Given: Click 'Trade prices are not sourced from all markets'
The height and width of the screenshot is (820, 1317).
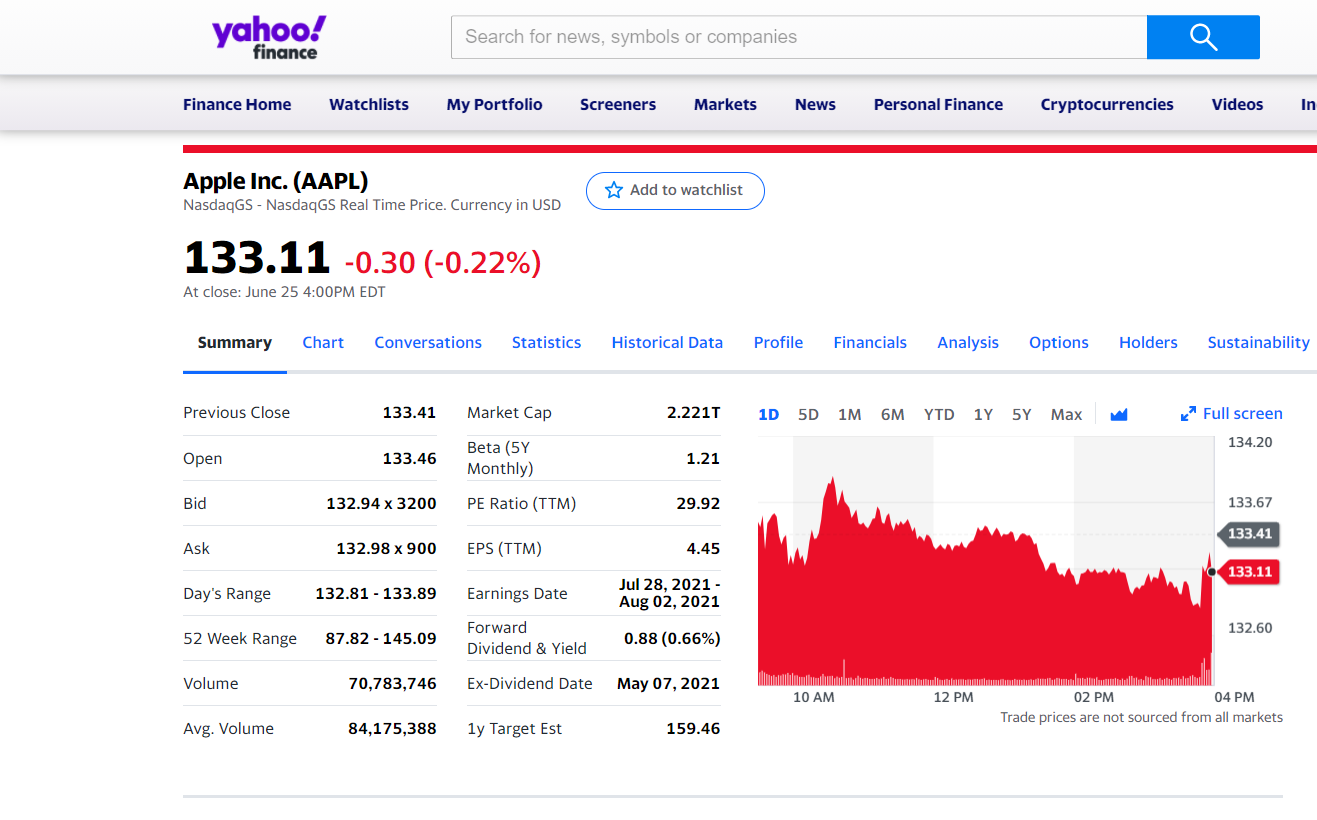Looking at the screenshot, I should 1141,717.
